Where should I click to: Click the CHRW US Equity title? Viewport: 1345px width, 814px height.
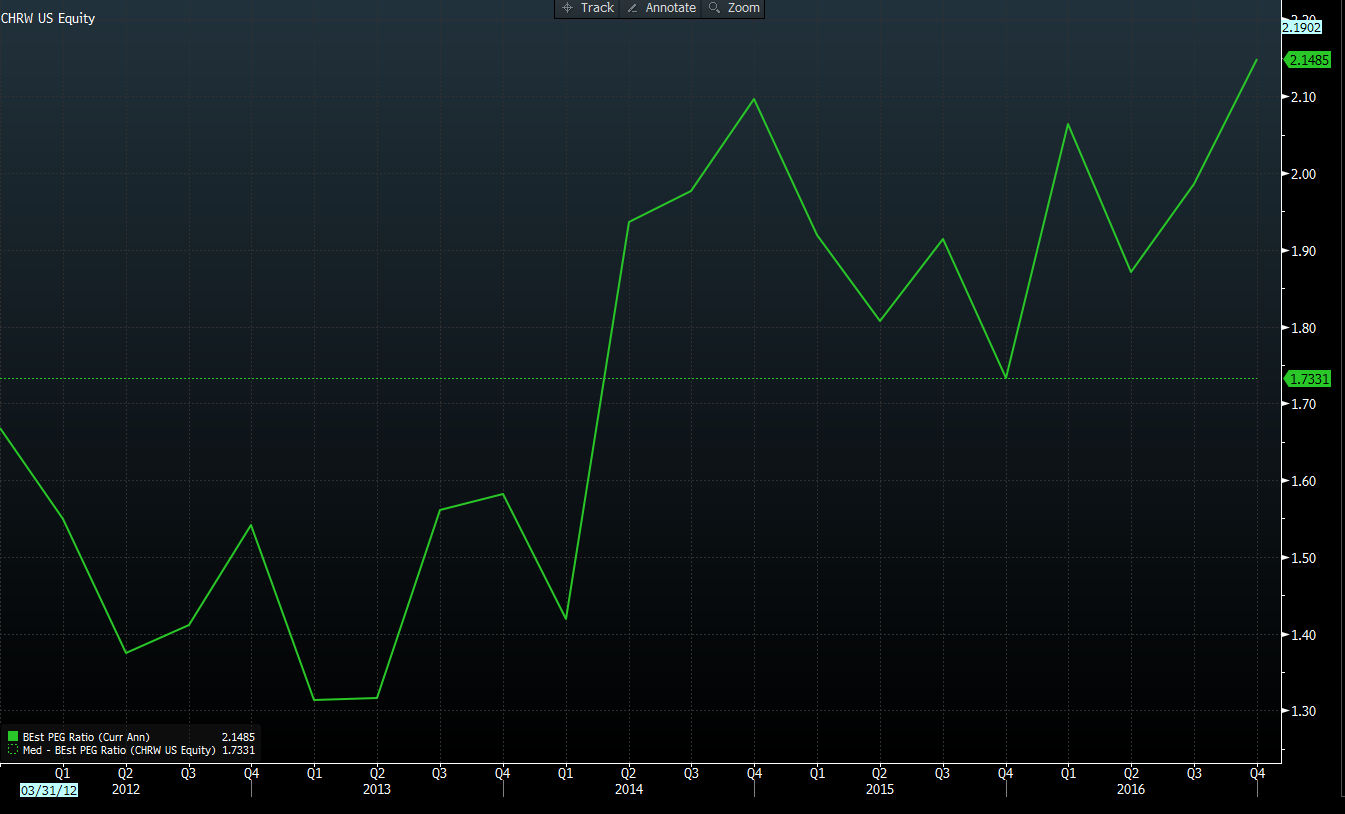48,18
